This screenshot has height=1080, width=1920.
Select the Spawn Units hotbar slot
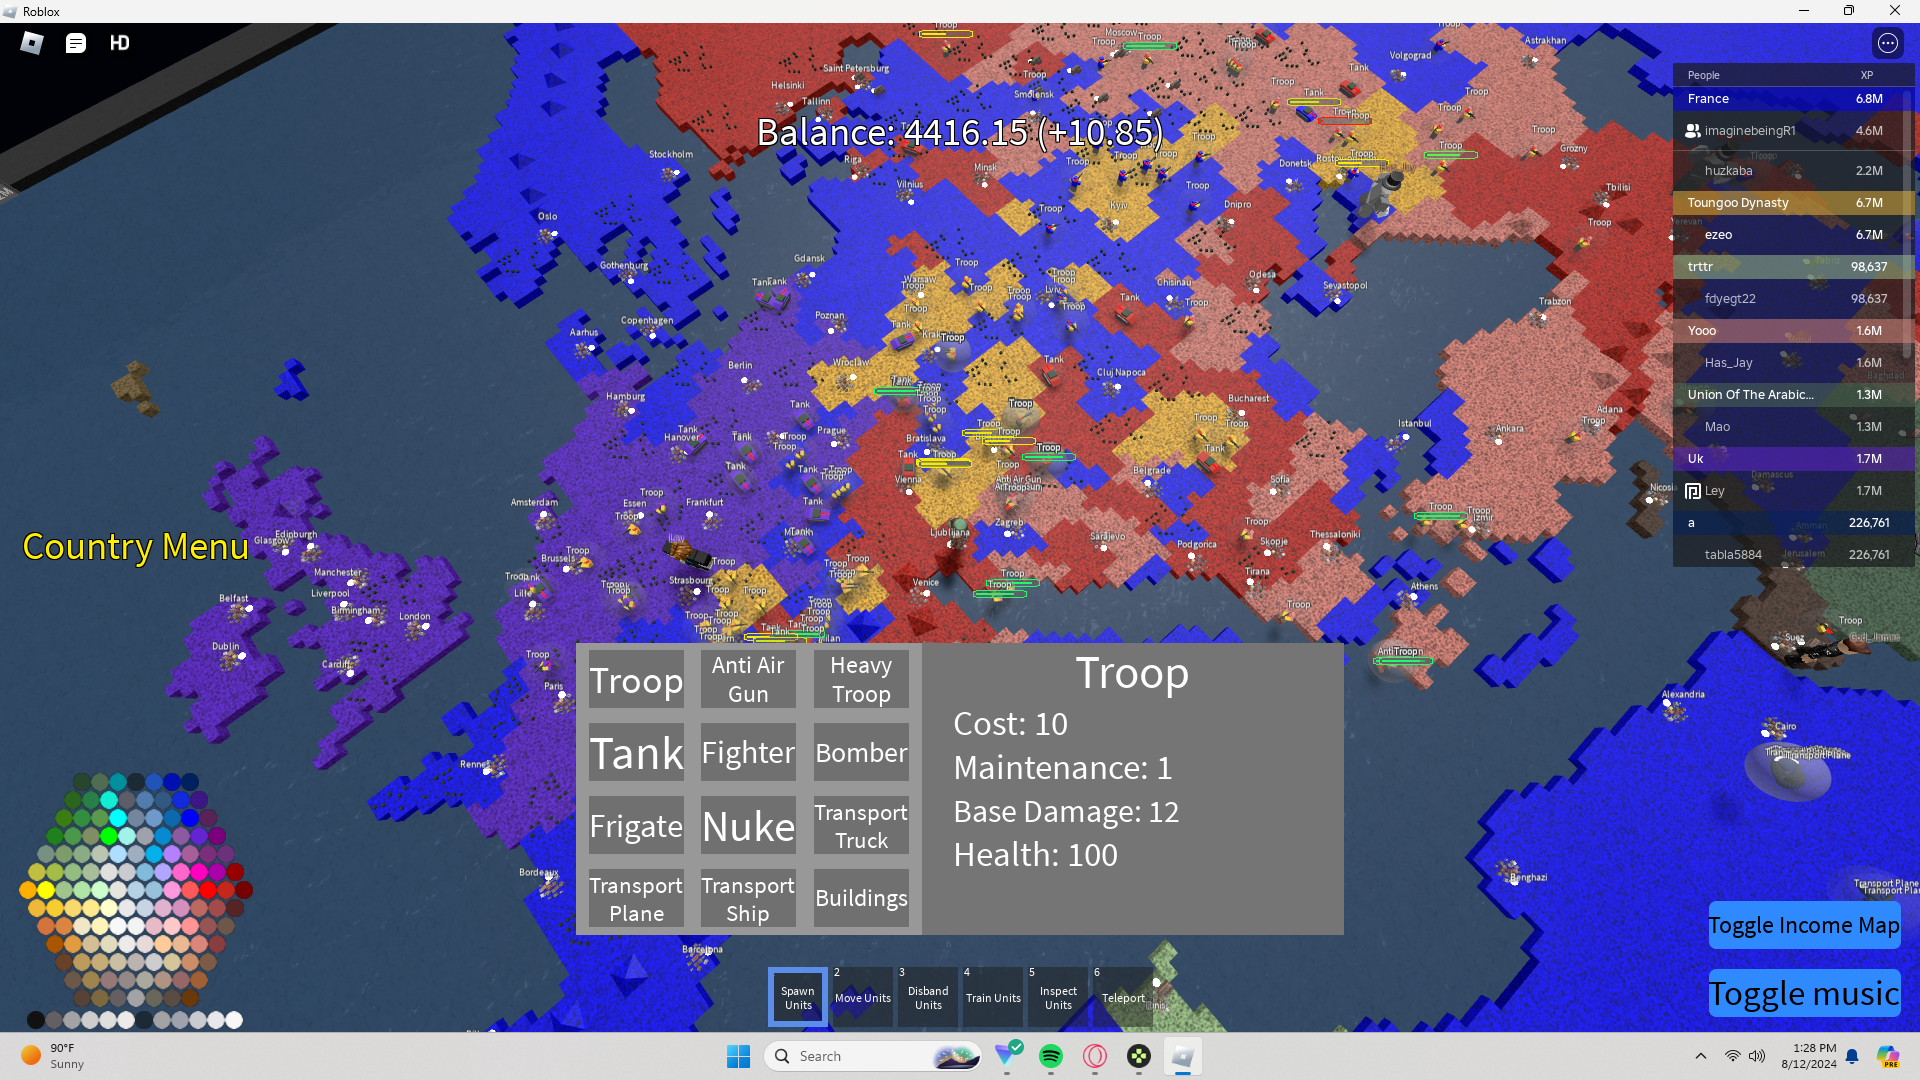point(798,997)
